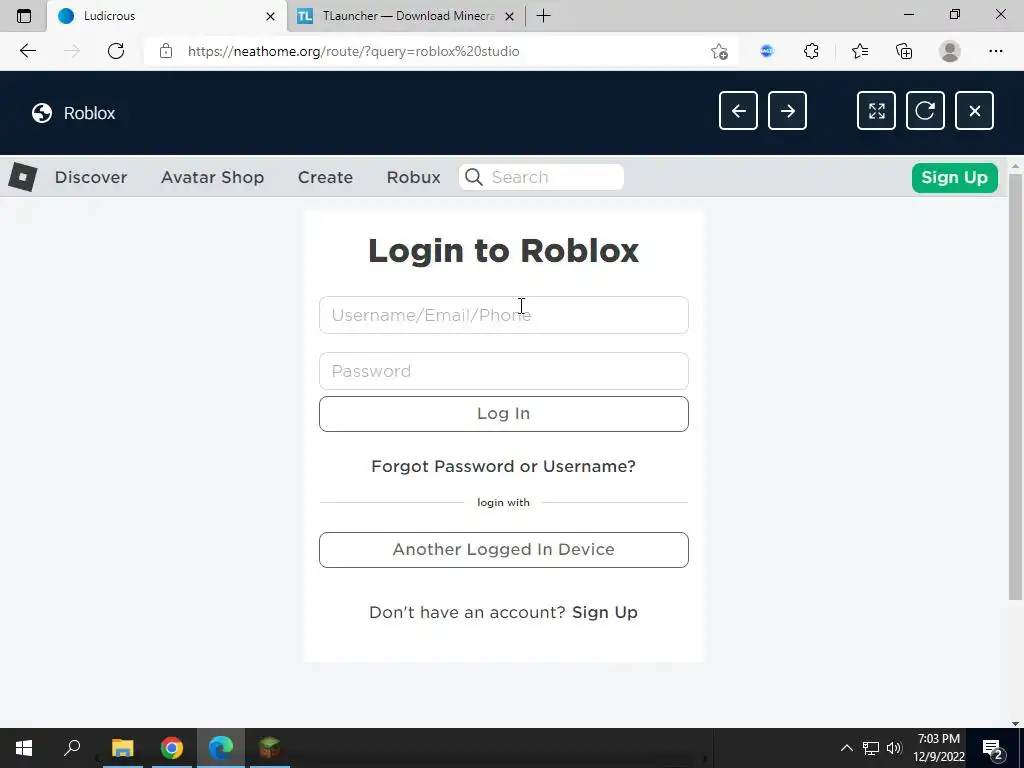View site information lock icon

coord(166,51)
